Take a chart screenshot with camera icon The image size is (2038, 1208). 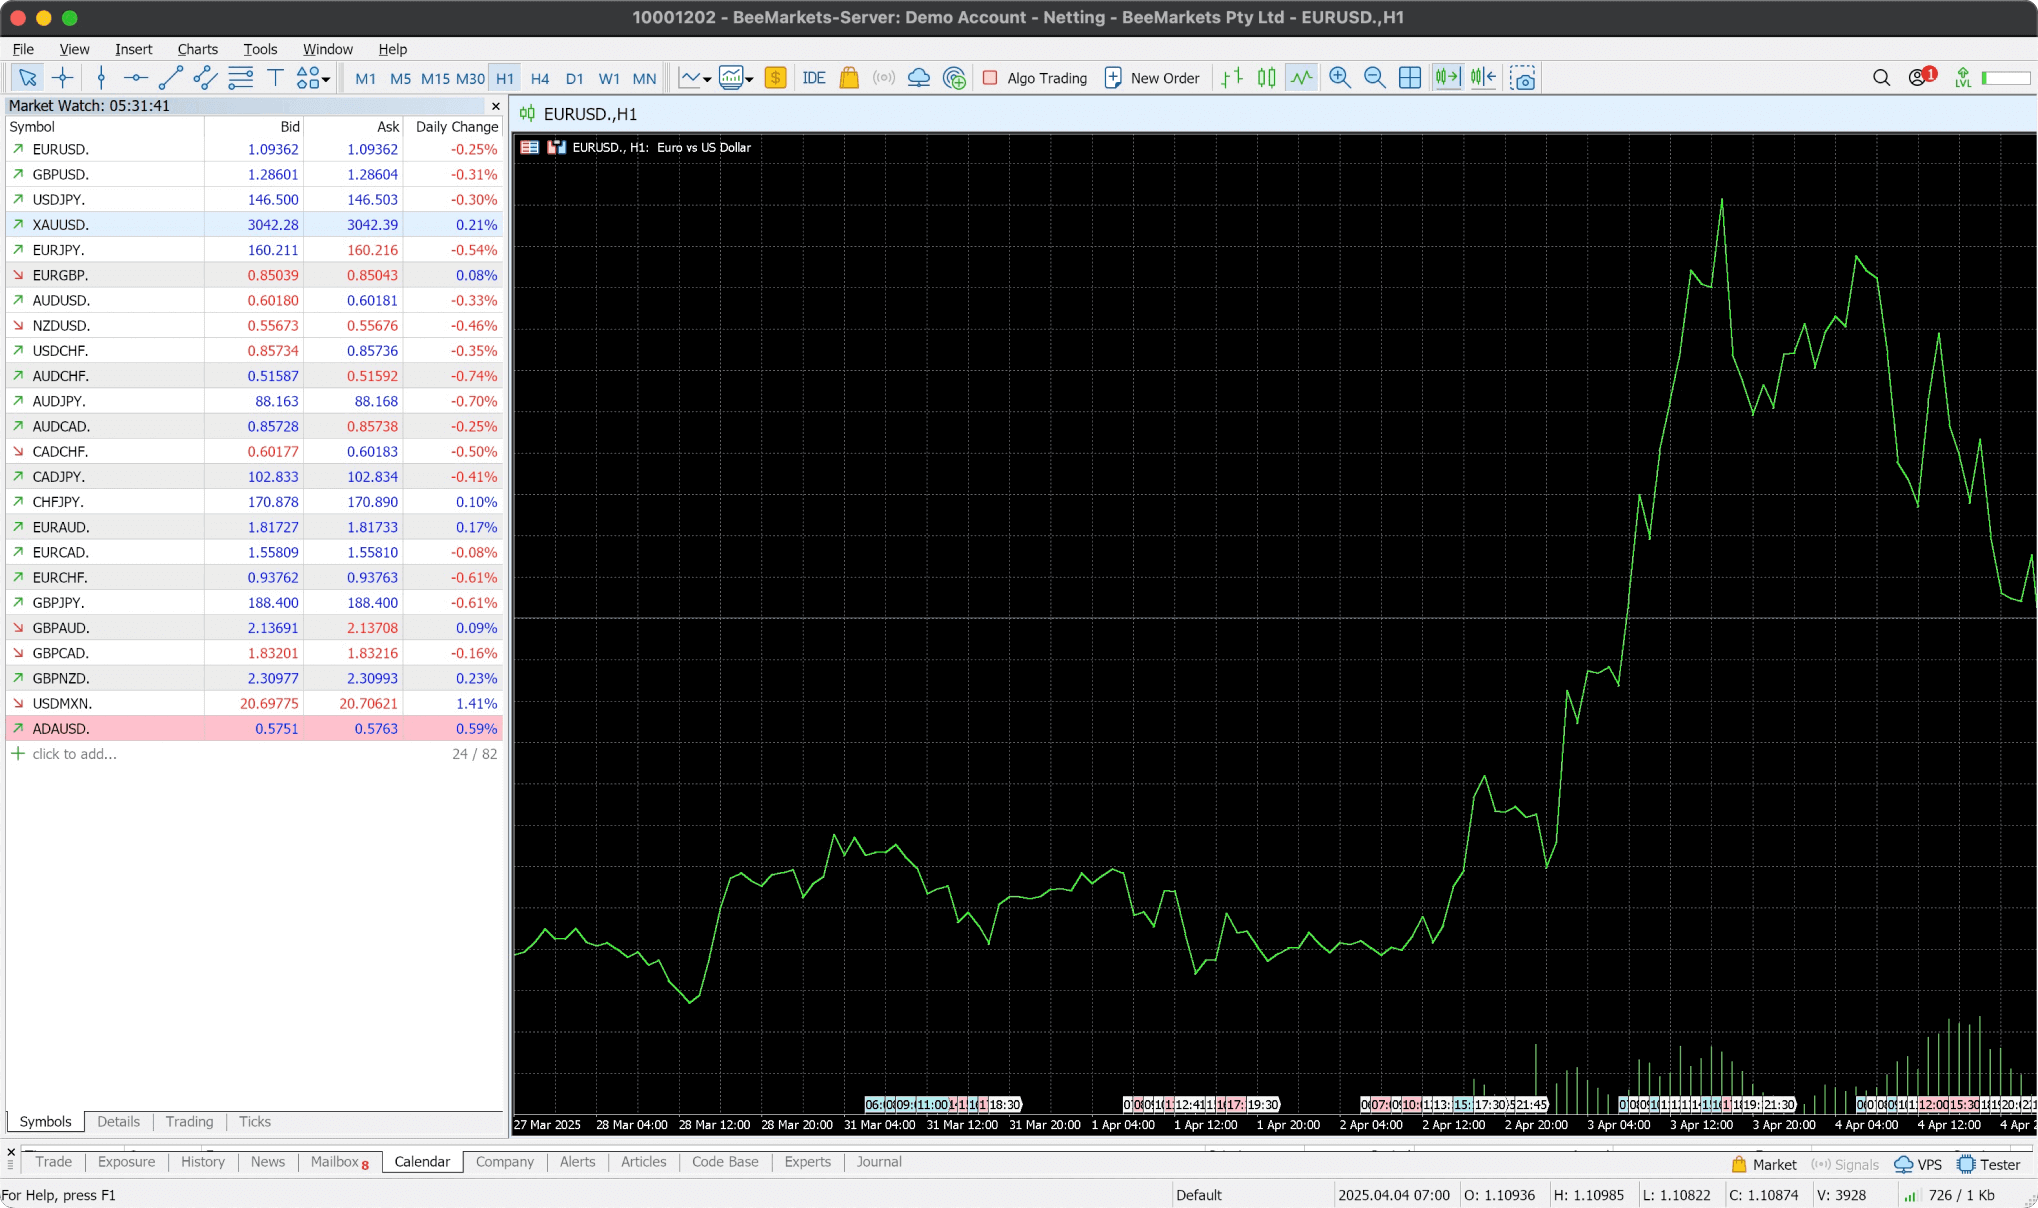click(1522, 78)
